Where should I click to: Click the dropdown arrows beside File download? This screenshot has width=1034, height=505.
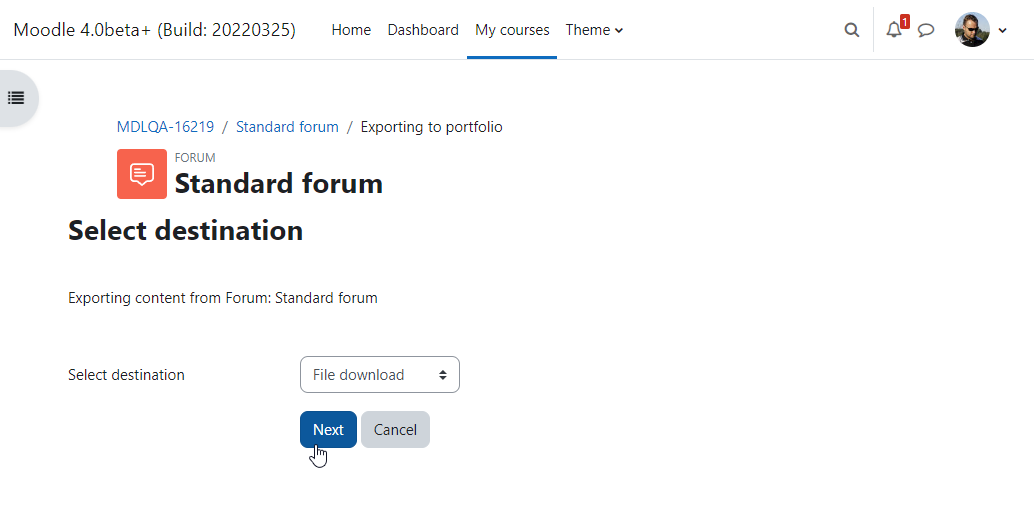pyautogui.click(x=442, y=375)
